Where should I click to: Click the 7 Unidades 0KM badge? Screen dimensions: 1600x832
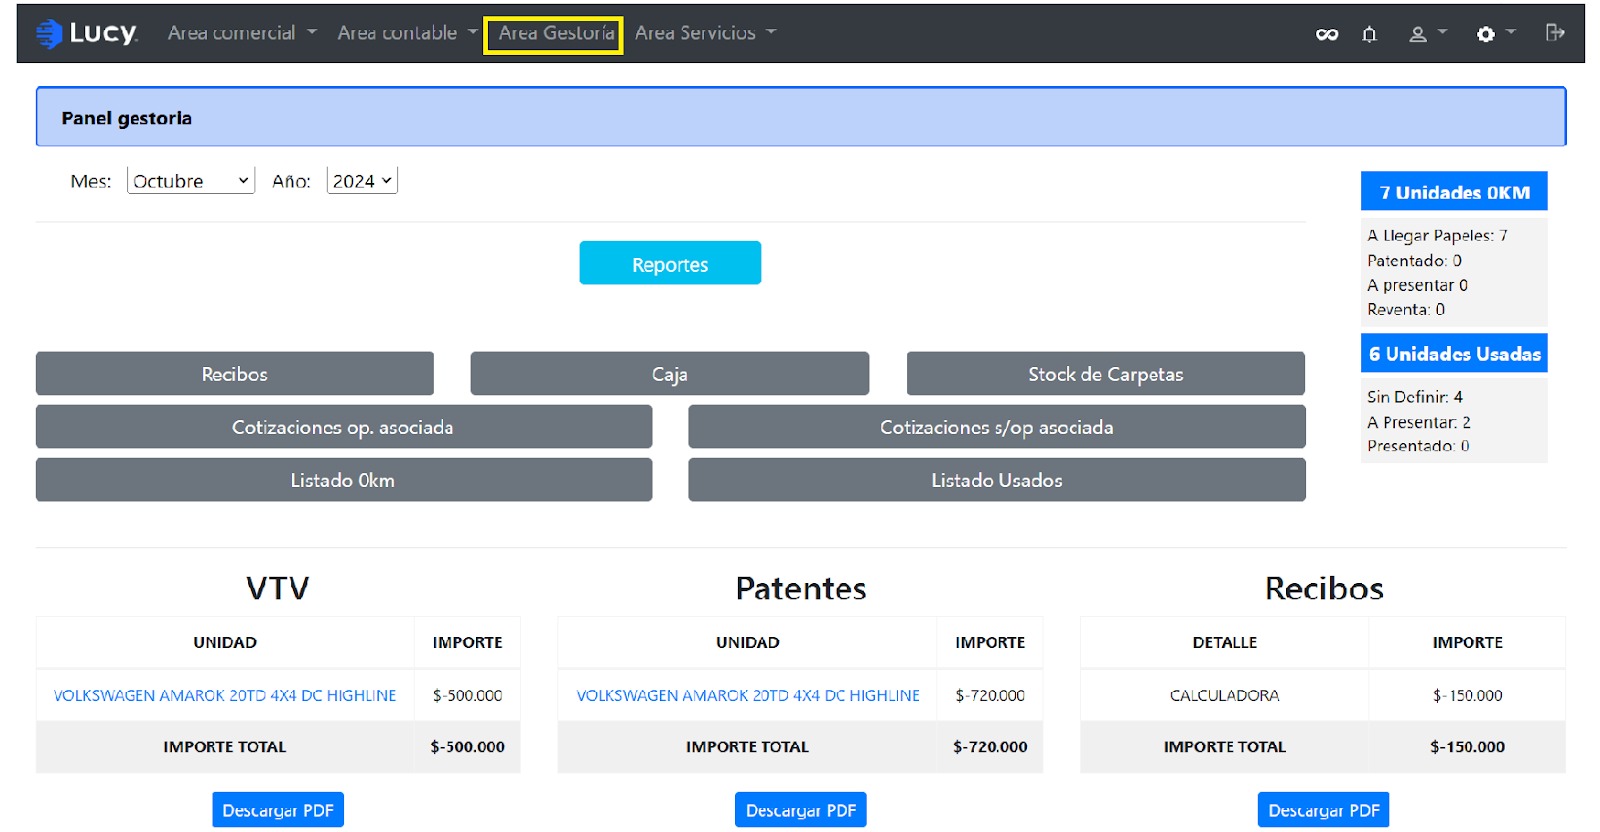tap(1454, 192)
